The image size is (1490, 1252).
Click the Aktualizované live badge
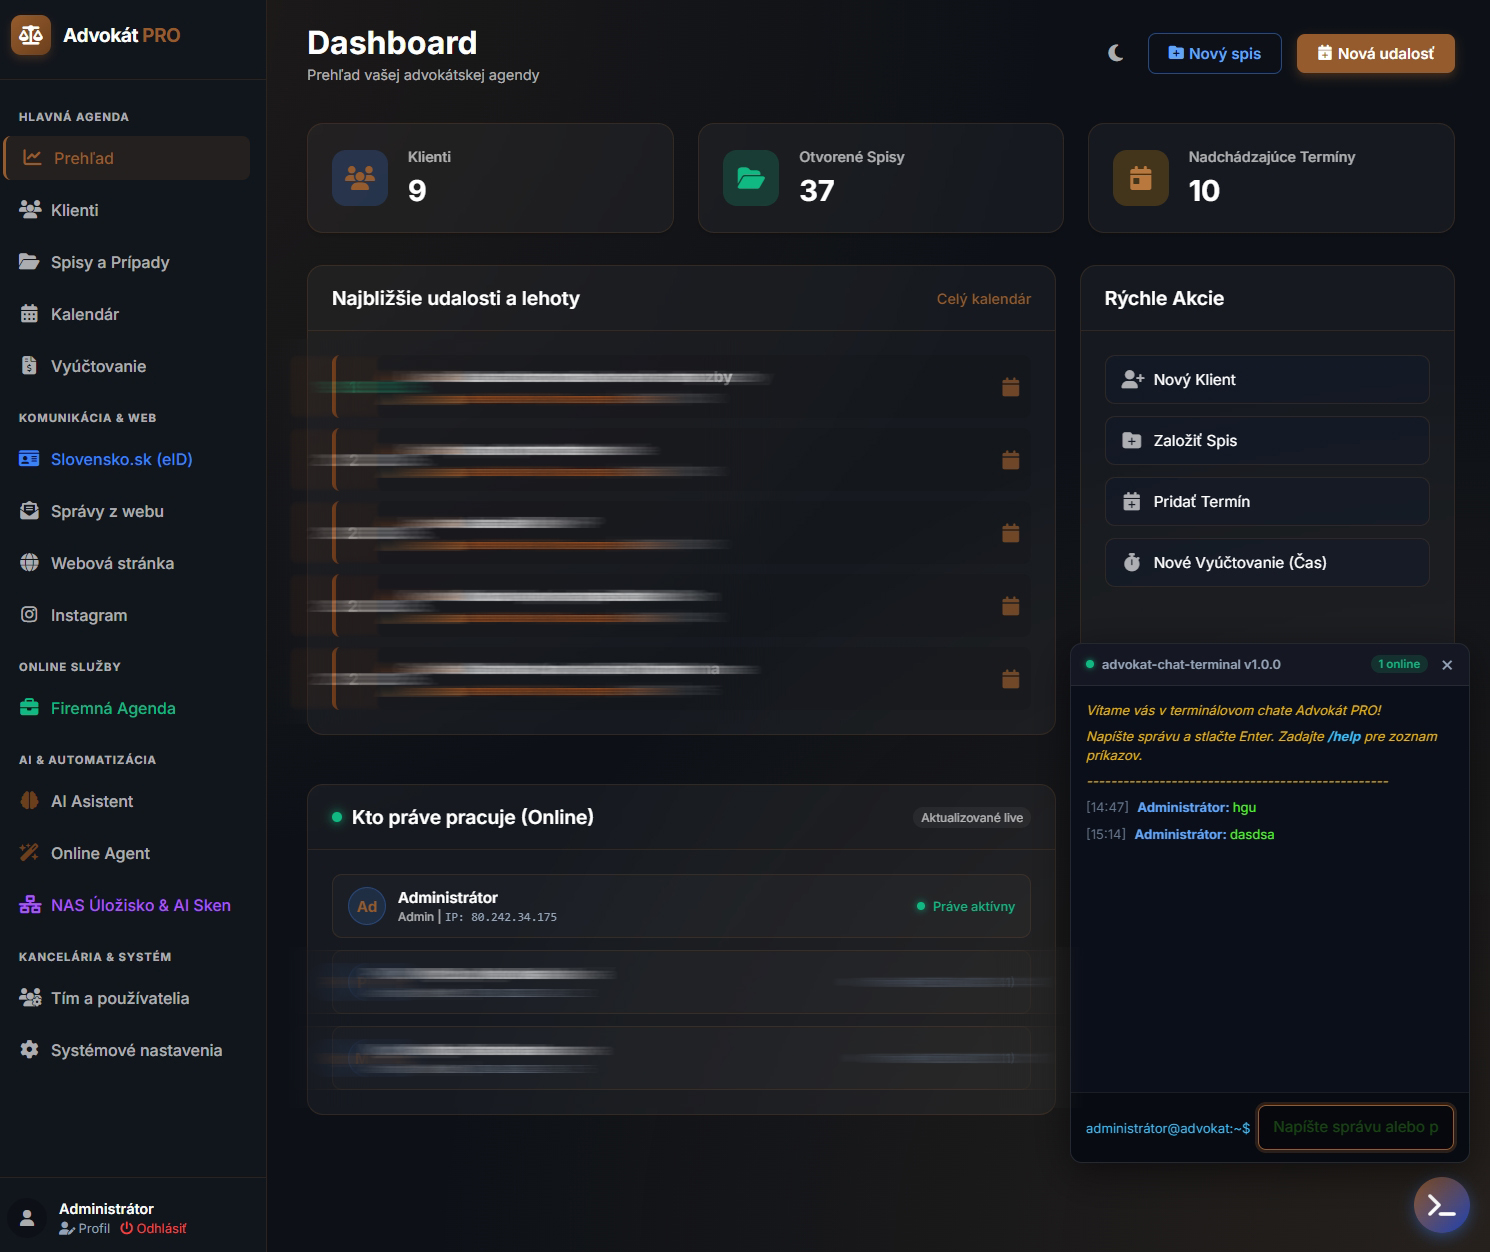pos(972,818)
